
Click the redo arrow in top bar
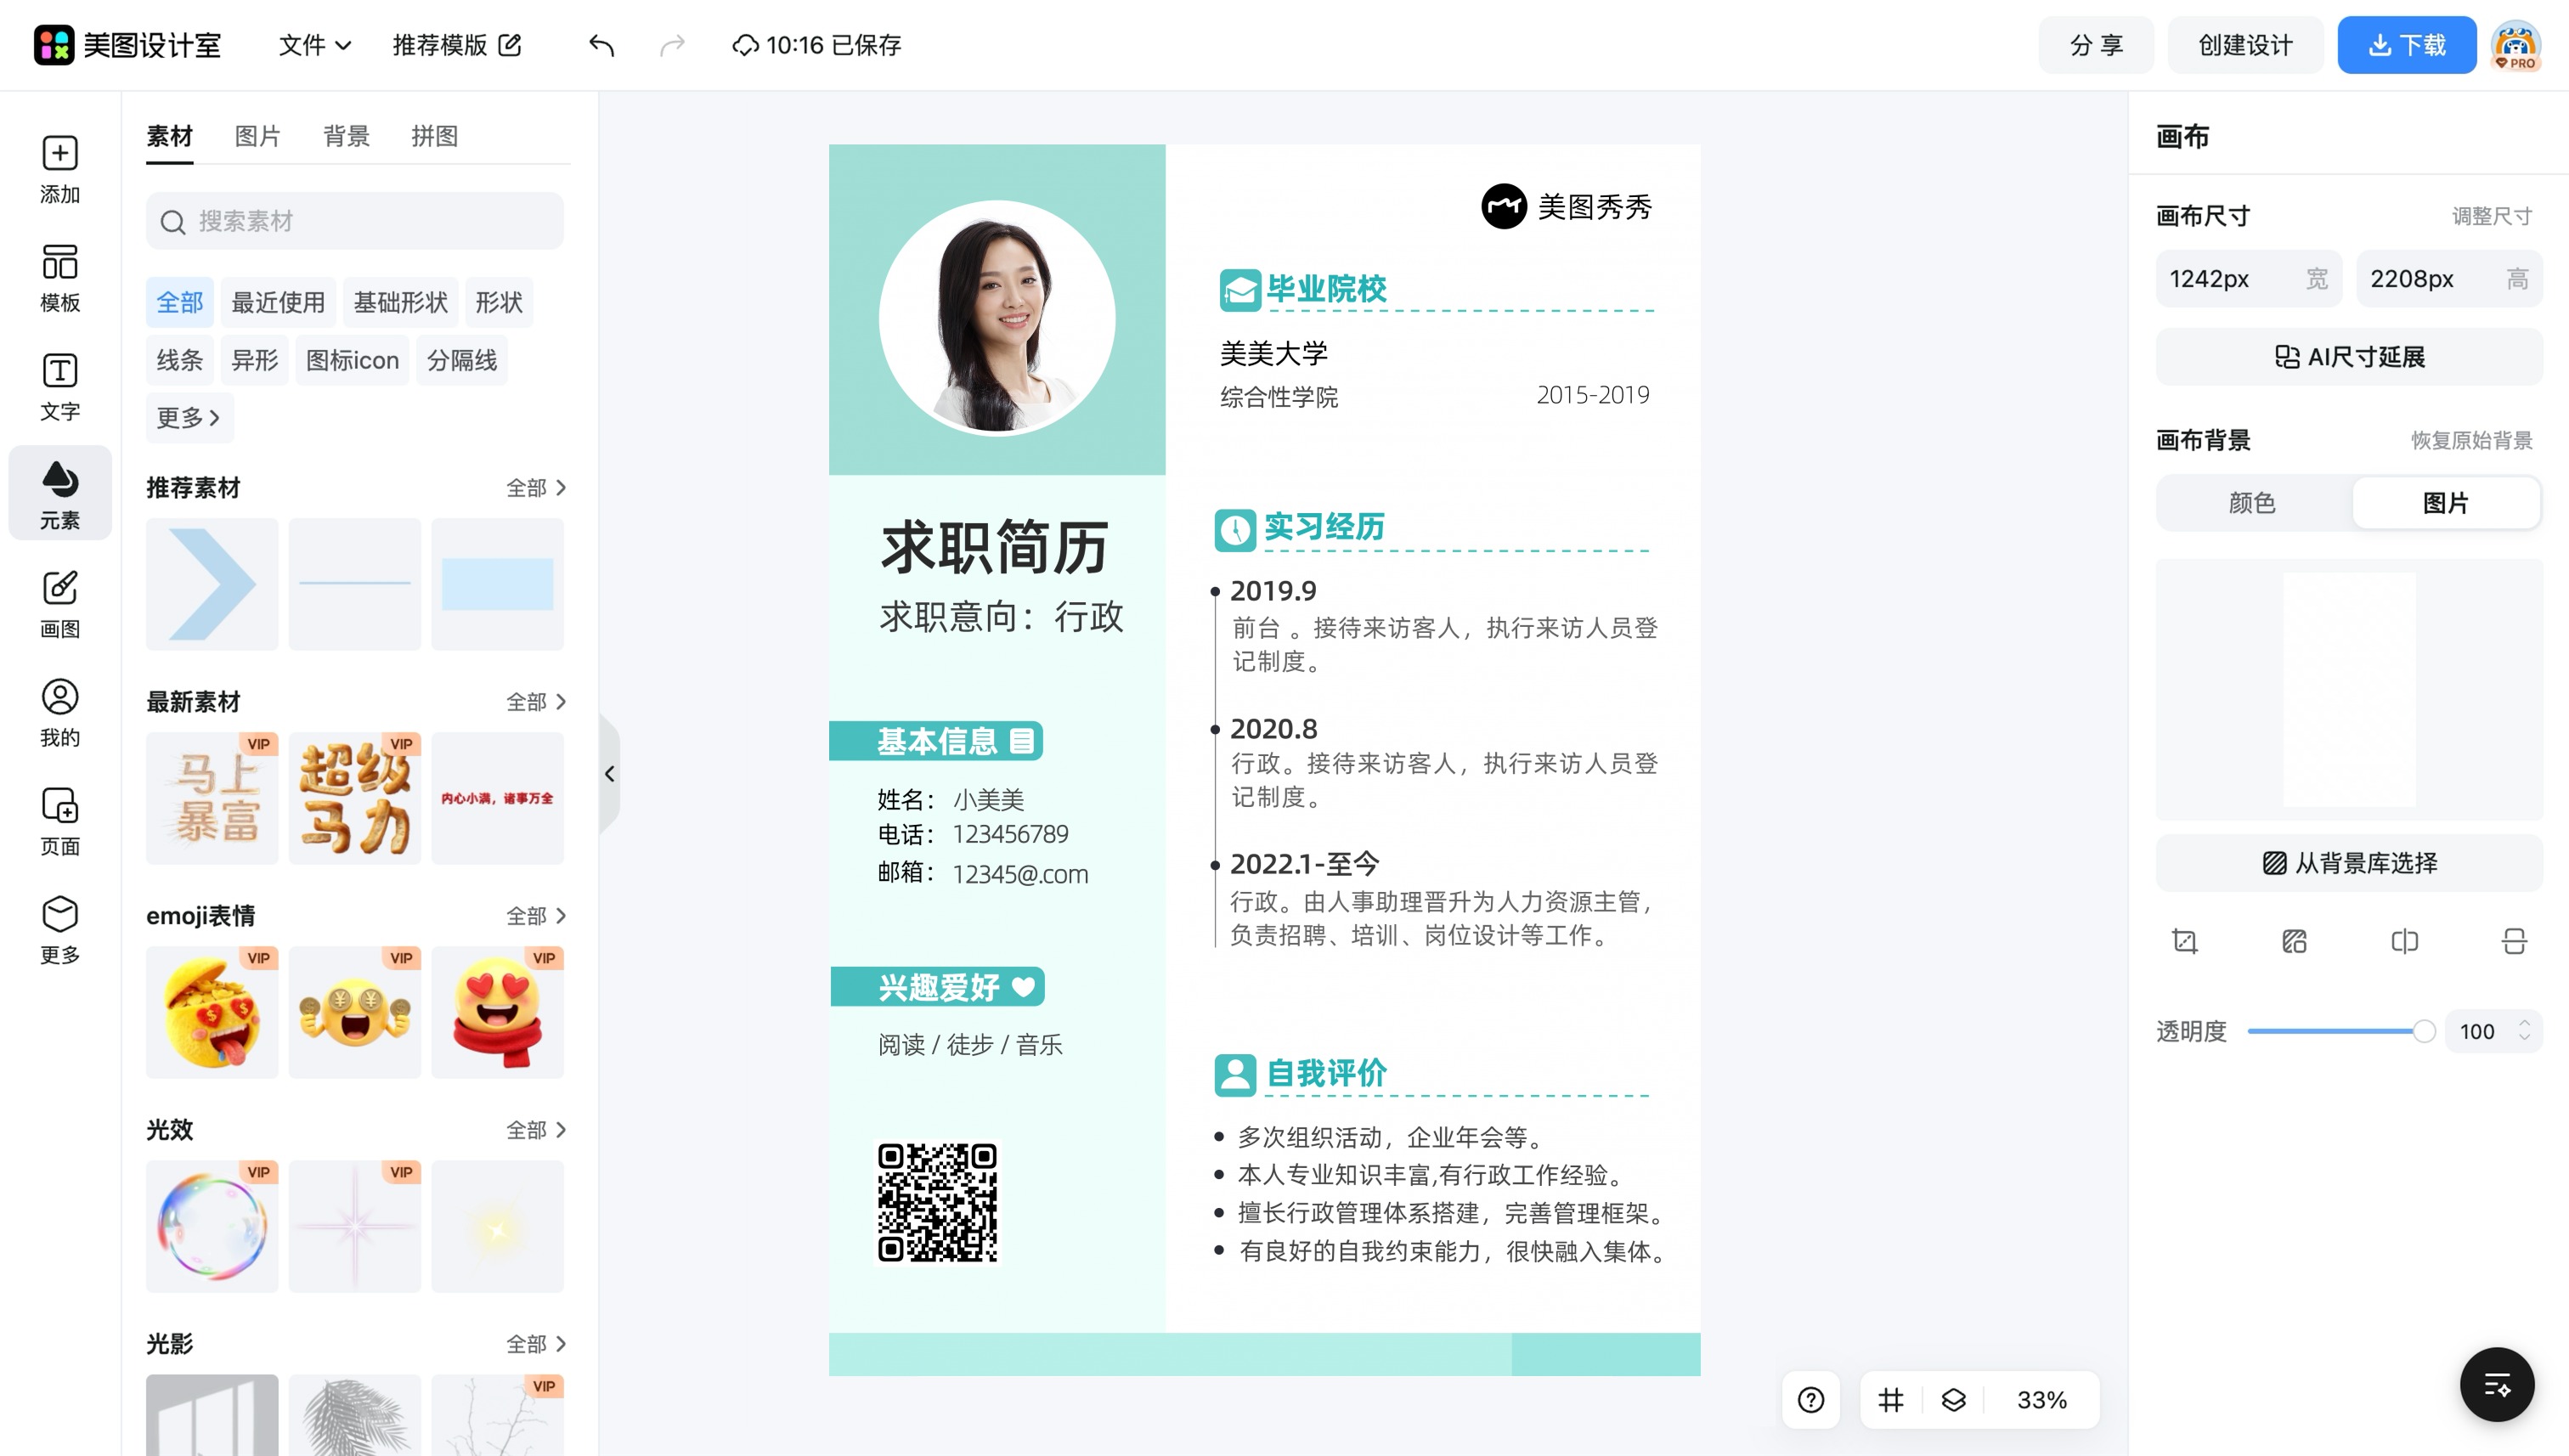point(673,45)
